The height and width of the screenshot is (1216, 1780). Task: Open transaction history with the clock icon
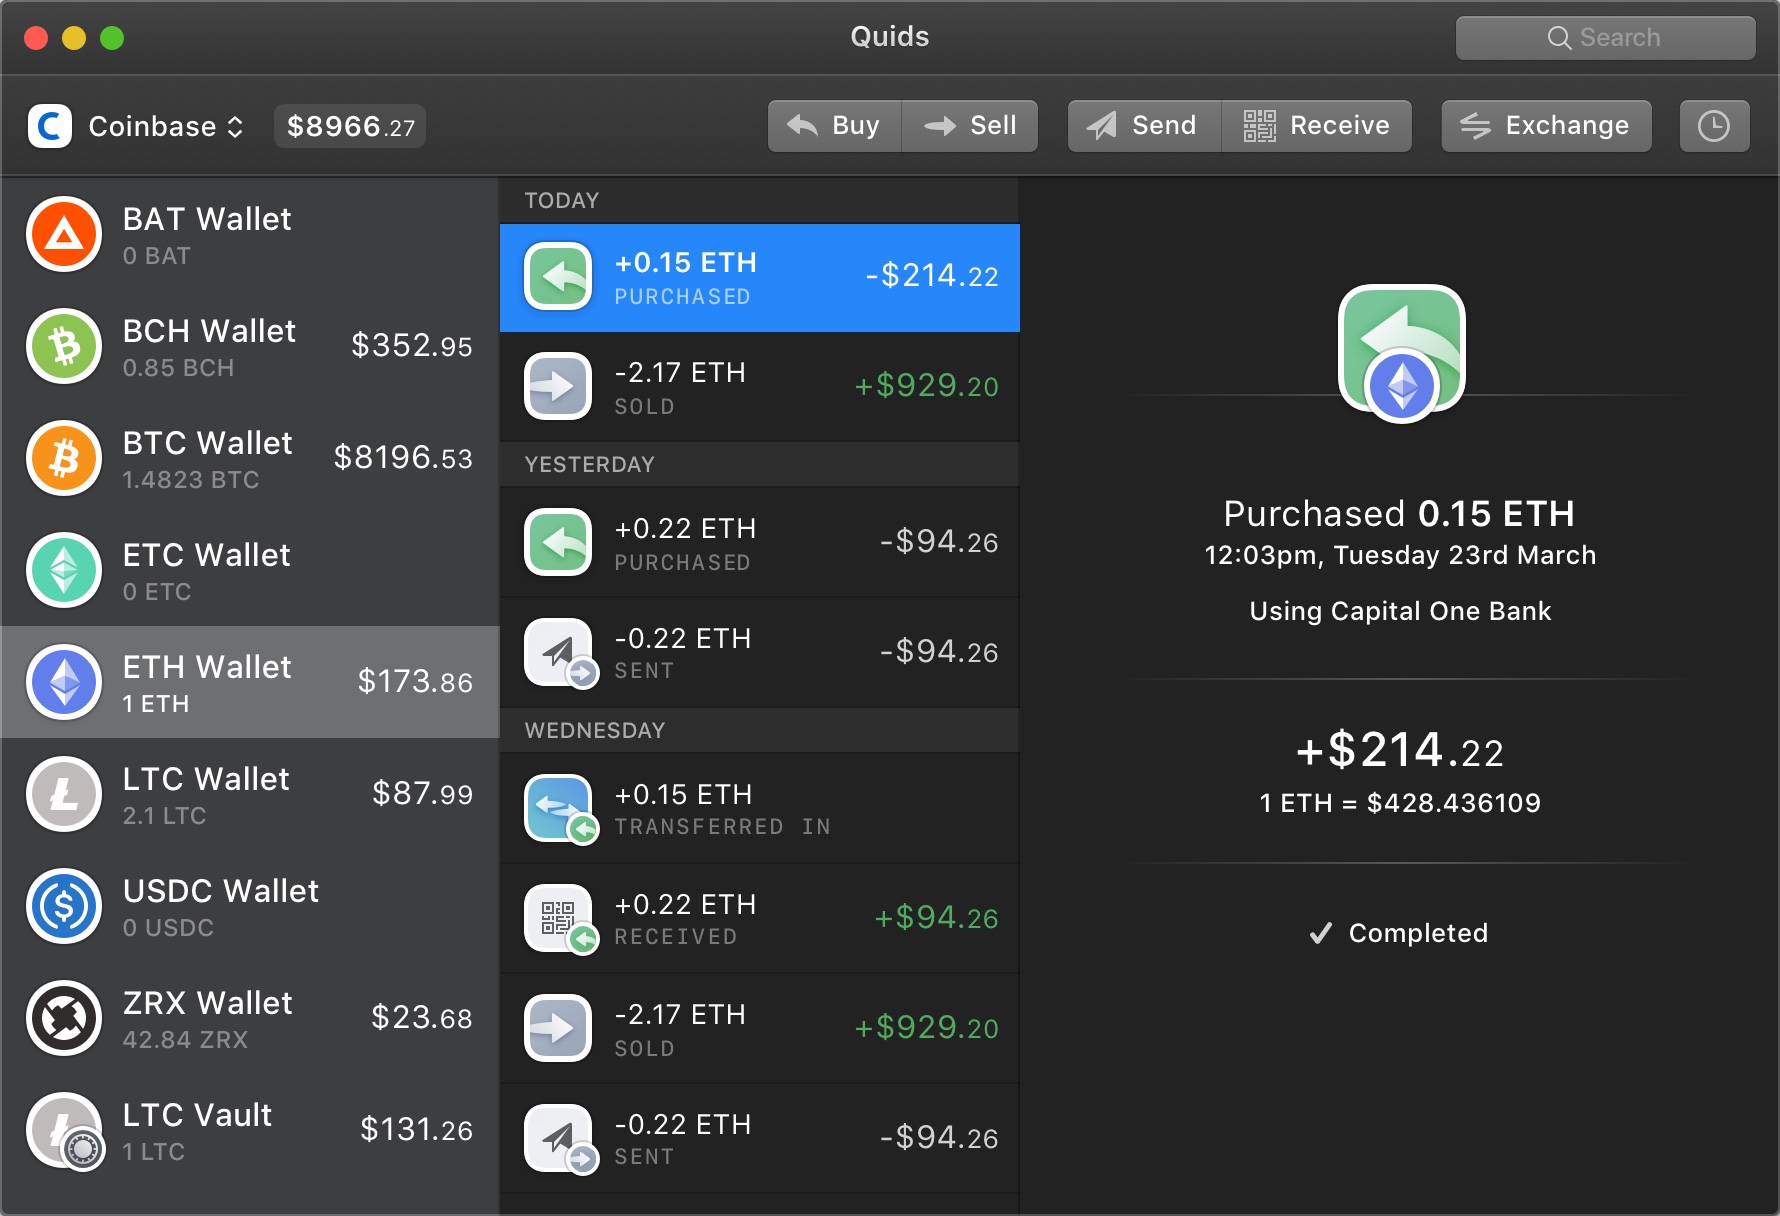(1714, 126)
